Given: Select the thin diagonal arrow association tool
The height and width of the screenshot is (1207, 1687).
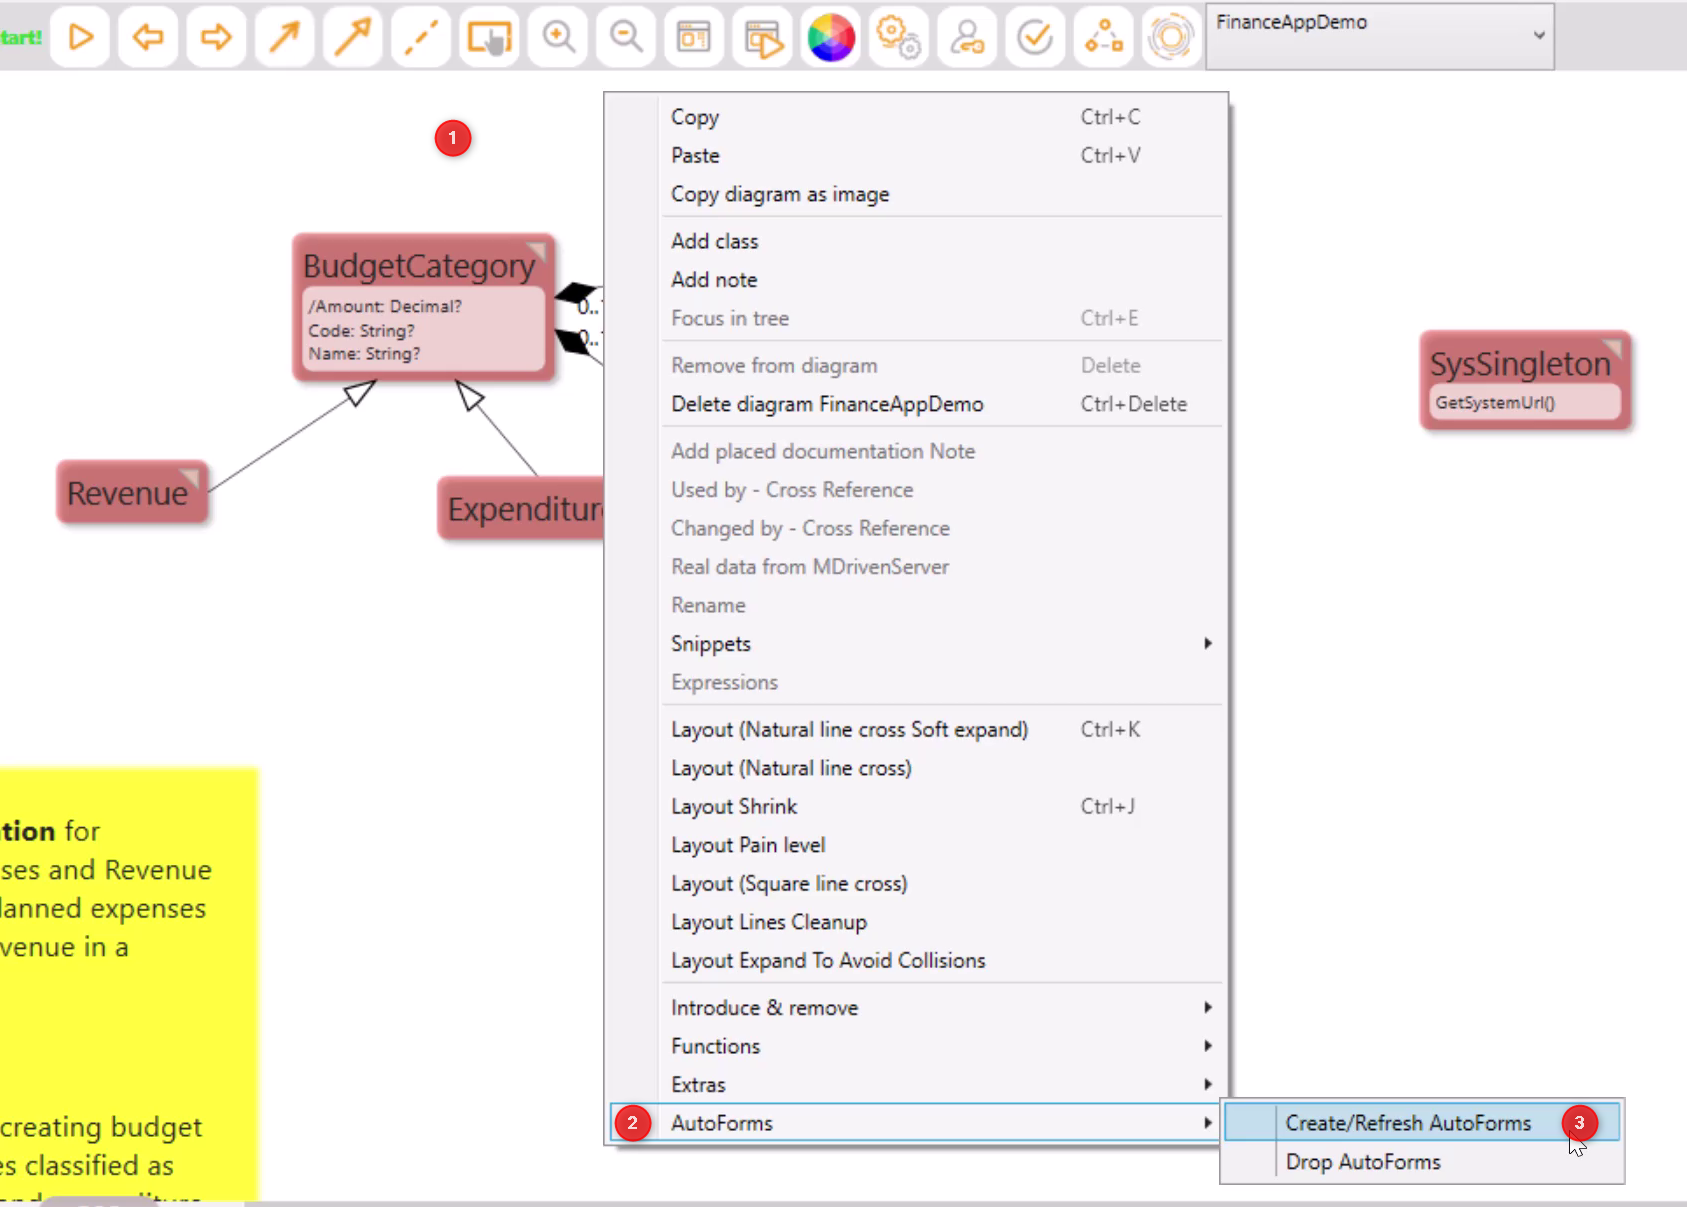Looking at the screenshot, I should pos(284,38).
